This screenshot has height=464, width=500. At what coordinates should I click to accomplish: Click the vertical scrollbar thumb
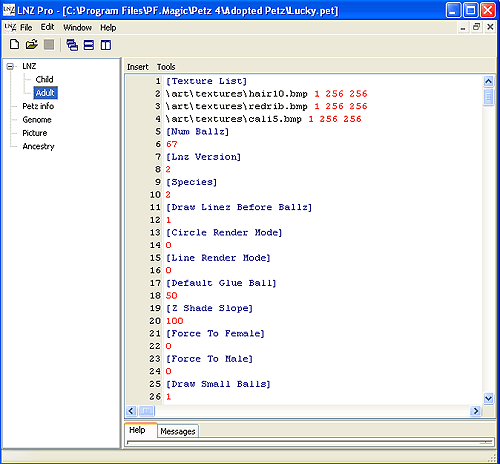488,97
